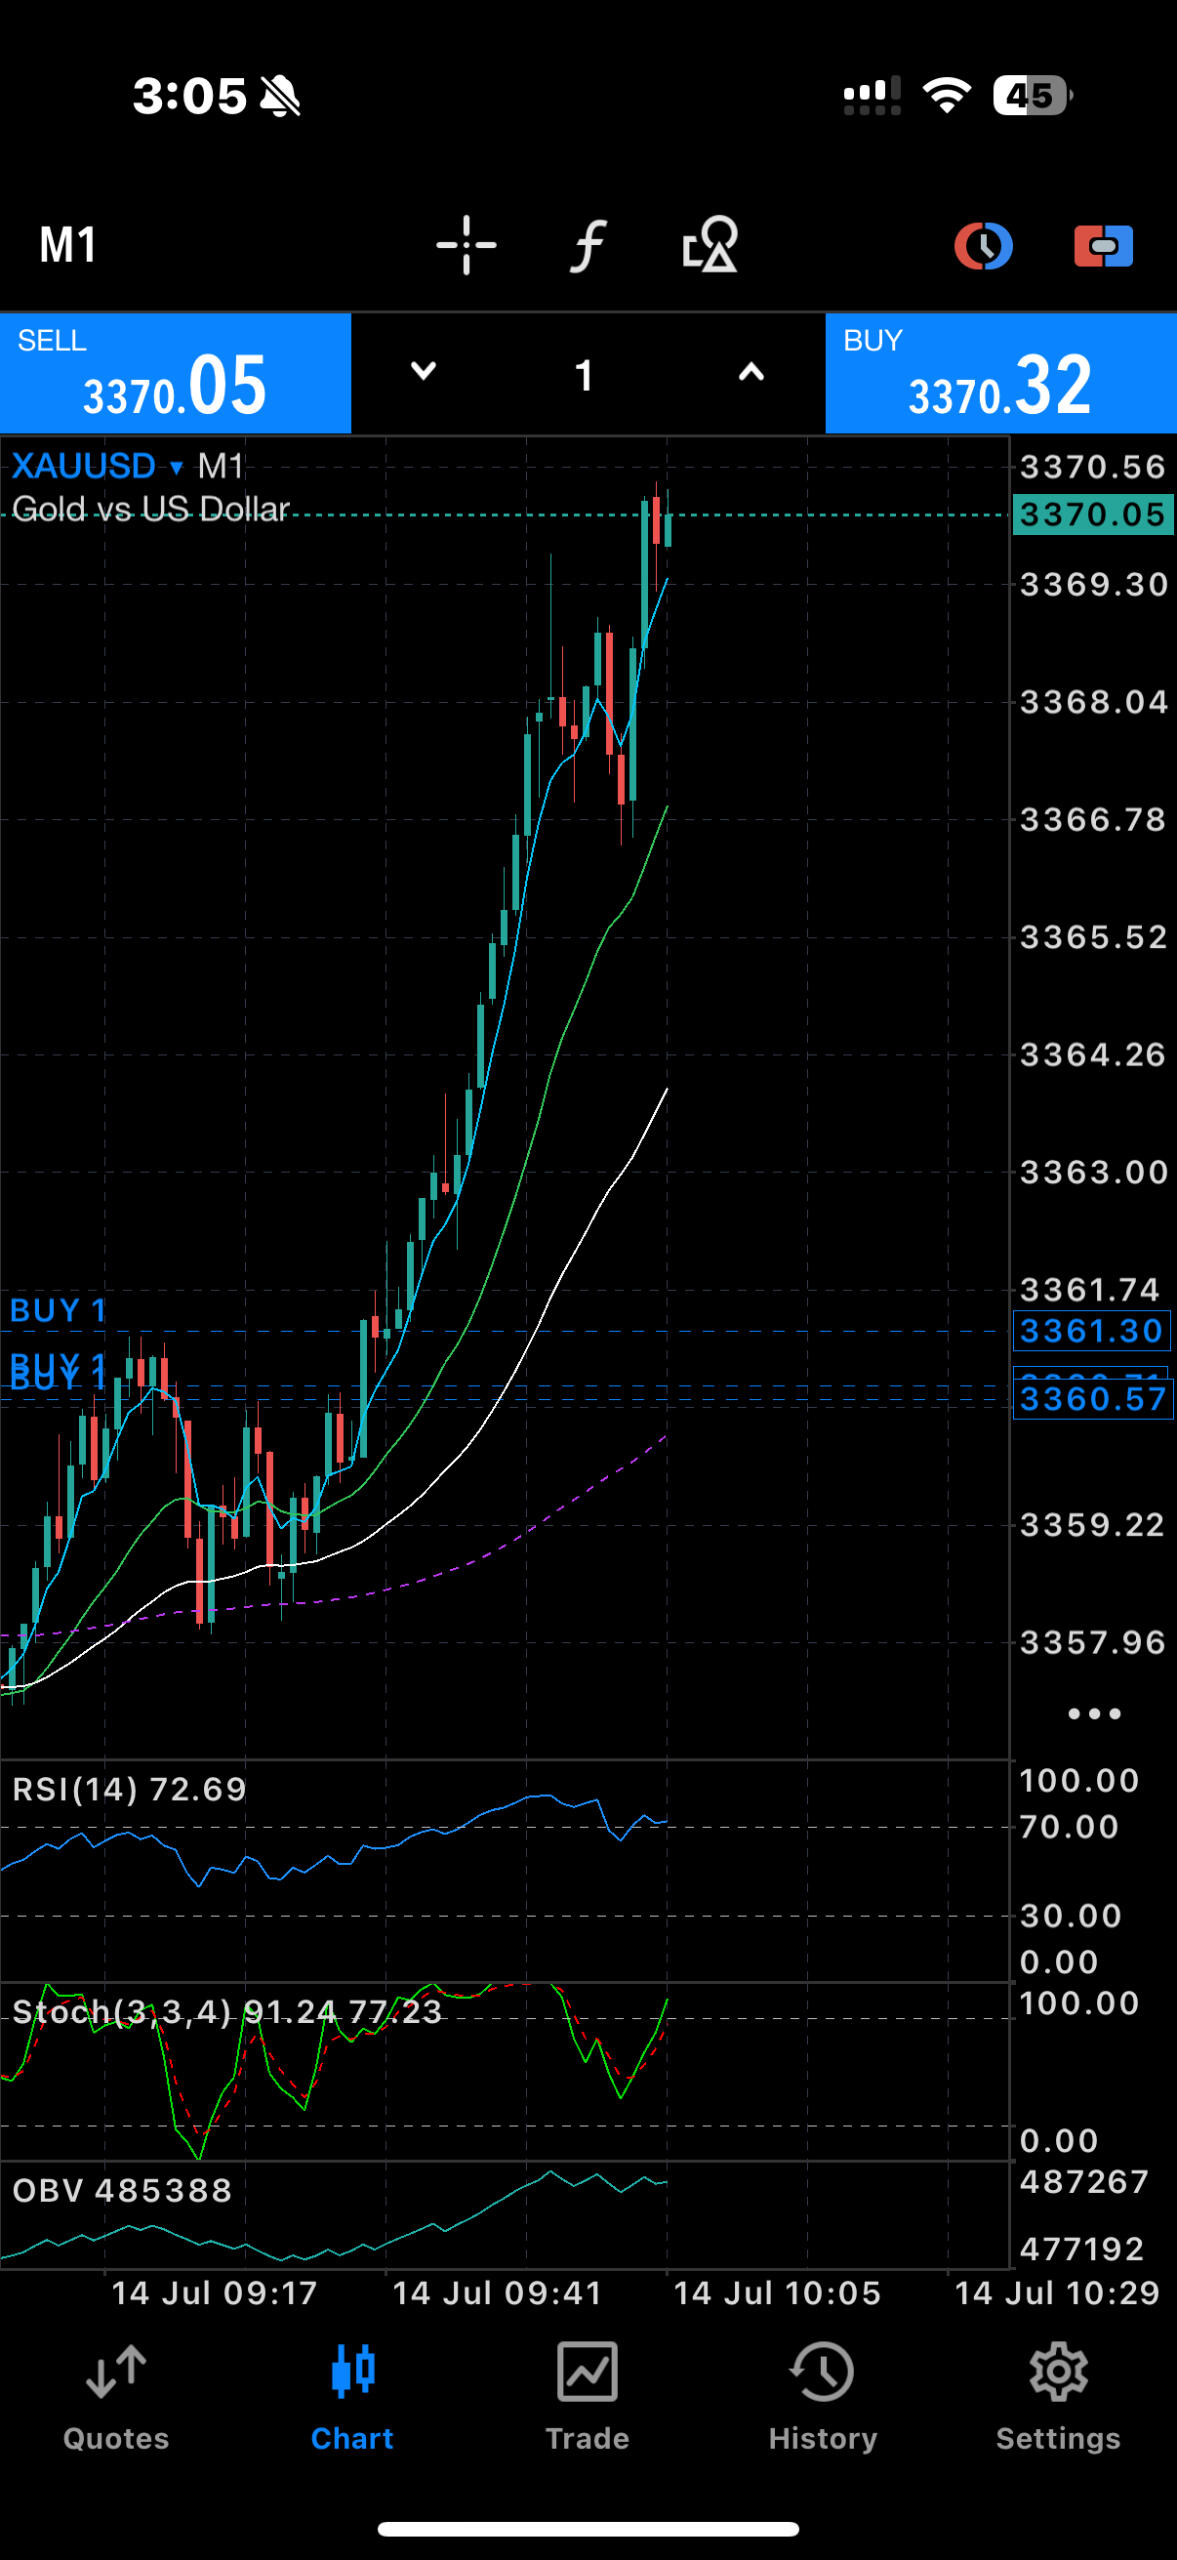Open the indicators function menu

click(x=588, y=245)
